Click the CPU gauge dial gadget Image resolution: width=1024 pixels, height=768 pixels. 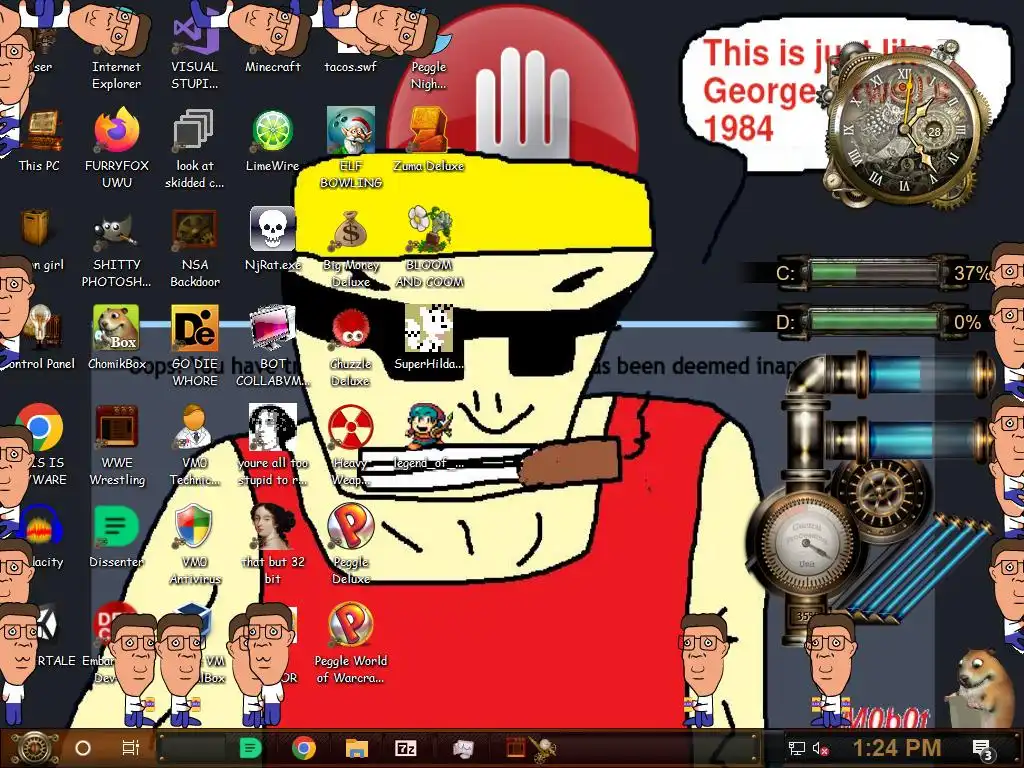click(805, 543)
